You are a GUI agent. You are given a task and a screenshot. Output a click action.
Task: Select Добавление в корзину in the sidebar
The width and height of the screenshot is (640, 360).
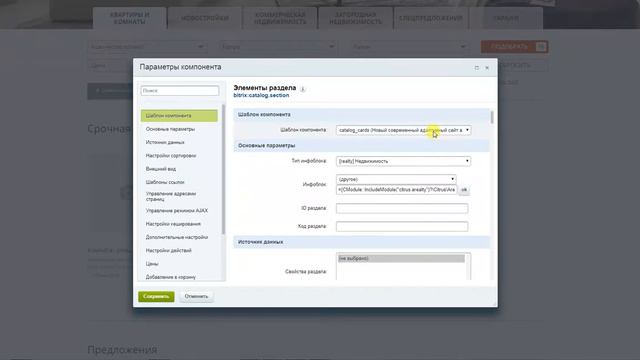click(171, 277)
